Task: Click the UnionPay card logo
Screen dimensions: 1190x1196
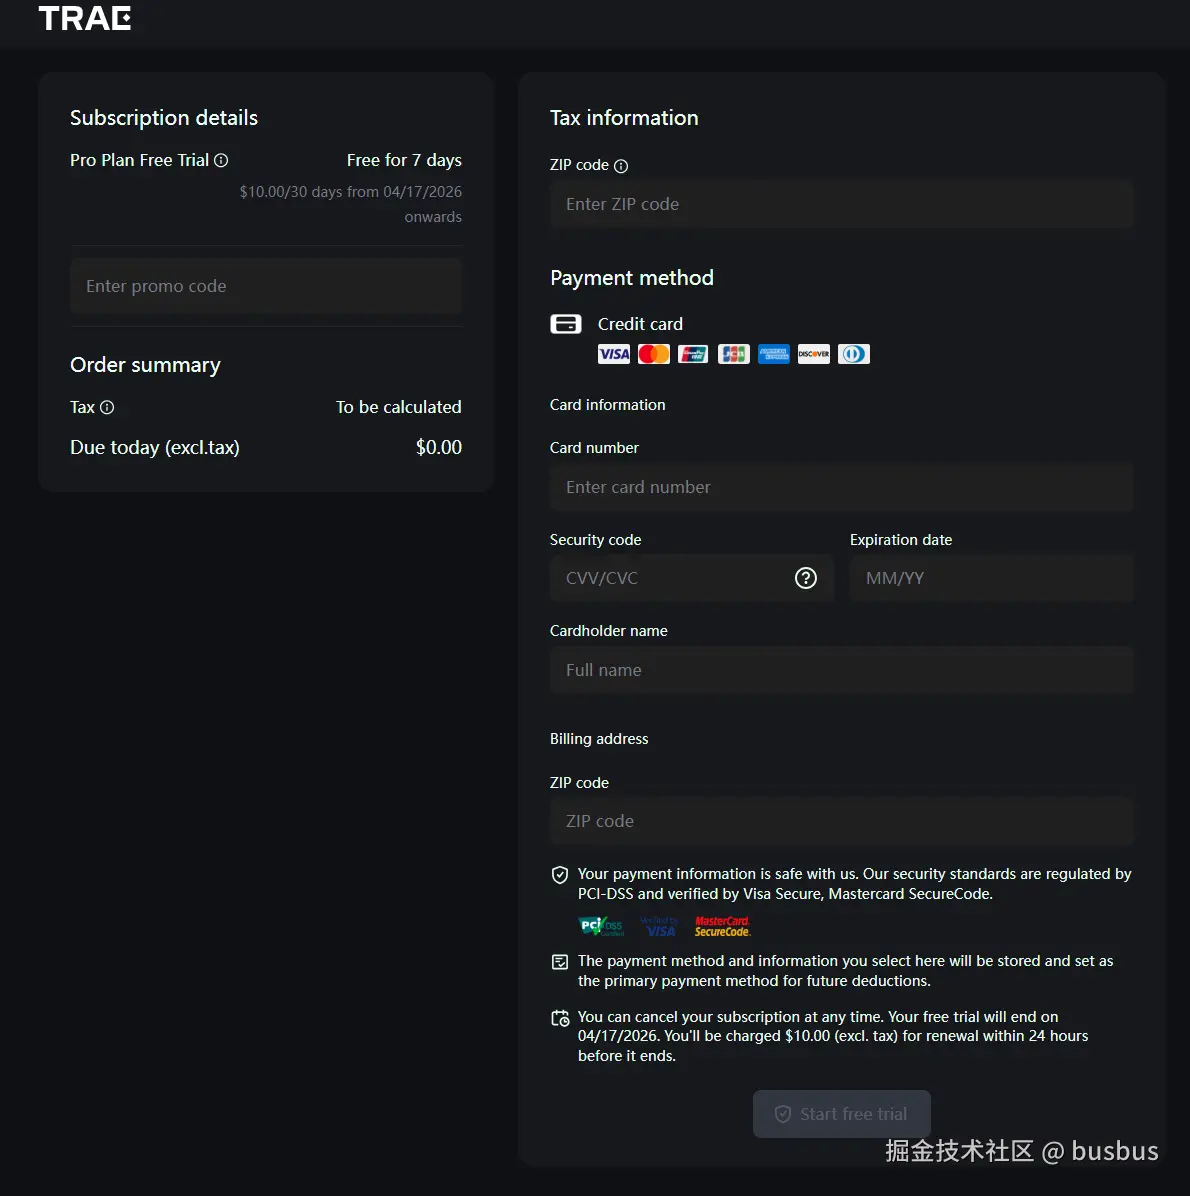Action: point(693,354)
